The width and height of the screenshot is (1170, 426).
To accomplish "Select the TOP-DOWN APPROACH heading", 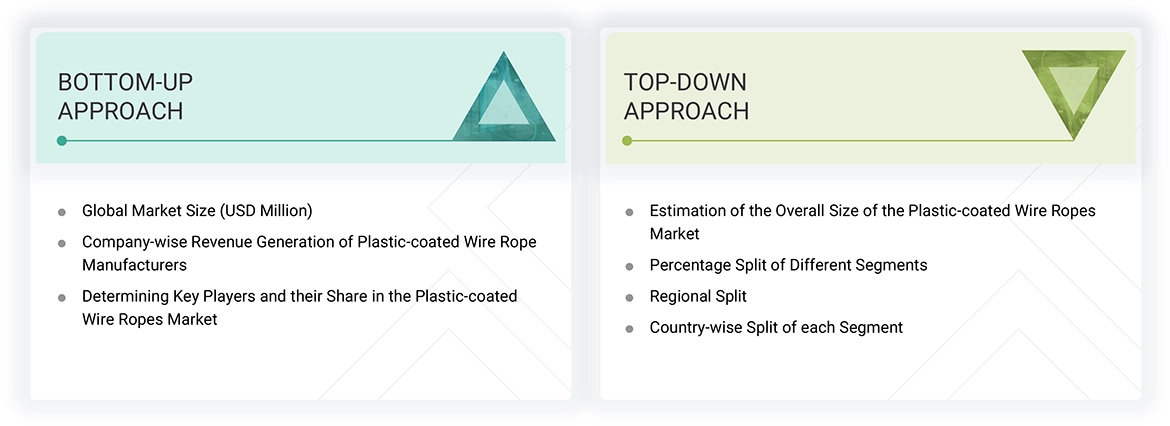I will tap(686, 96).
